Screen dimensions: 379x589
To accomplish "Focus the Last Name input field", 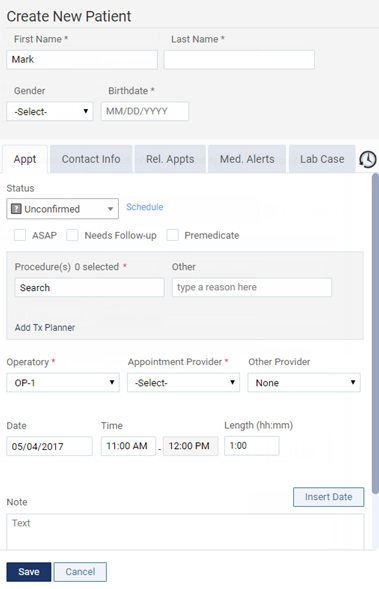I will [x=239, y=60].
